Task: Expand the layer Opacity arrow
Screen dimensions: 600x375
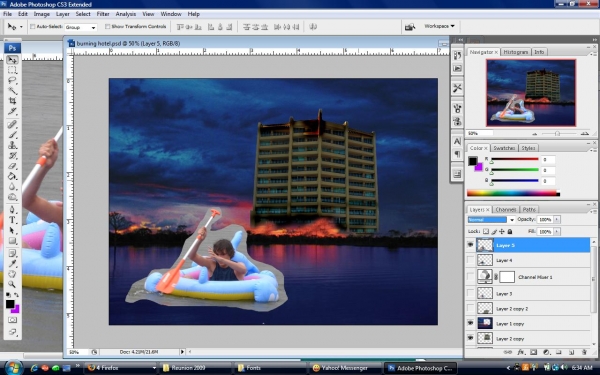Action: (557, 219)
